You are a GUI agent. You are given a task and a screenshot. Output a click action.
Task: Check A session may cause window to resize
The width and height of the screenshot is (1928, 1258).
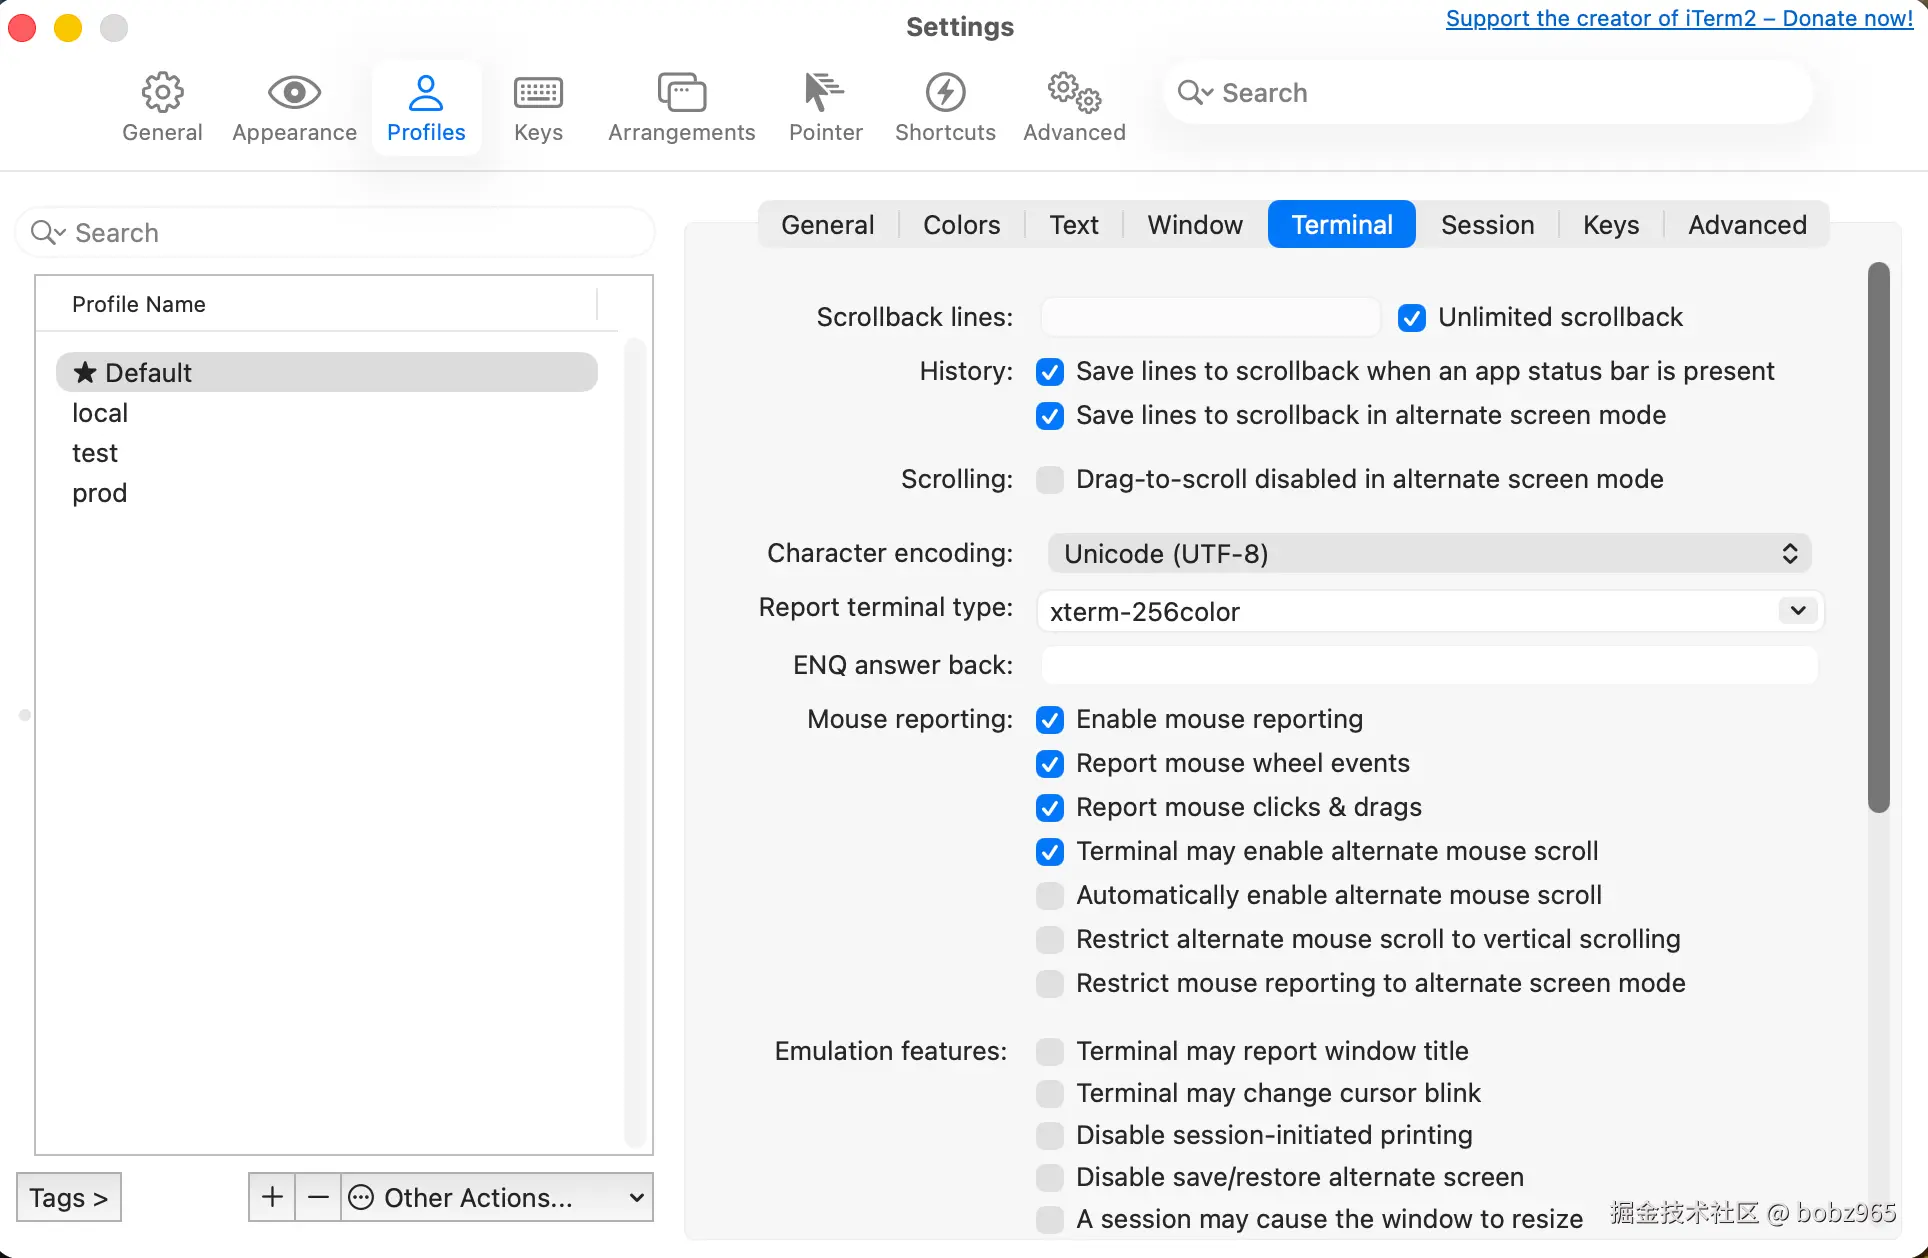coord(1050,1220)
